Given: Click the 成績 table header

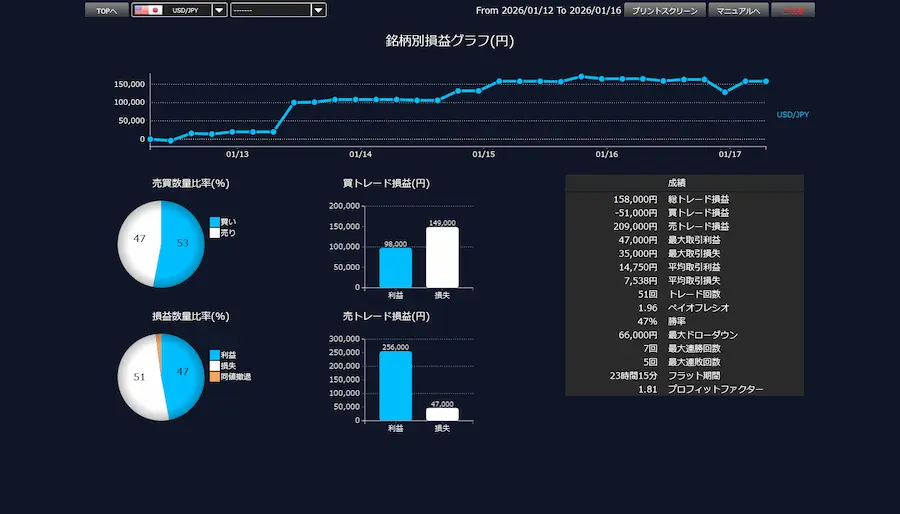Looking at the screenshot, I should click(684, 183).
